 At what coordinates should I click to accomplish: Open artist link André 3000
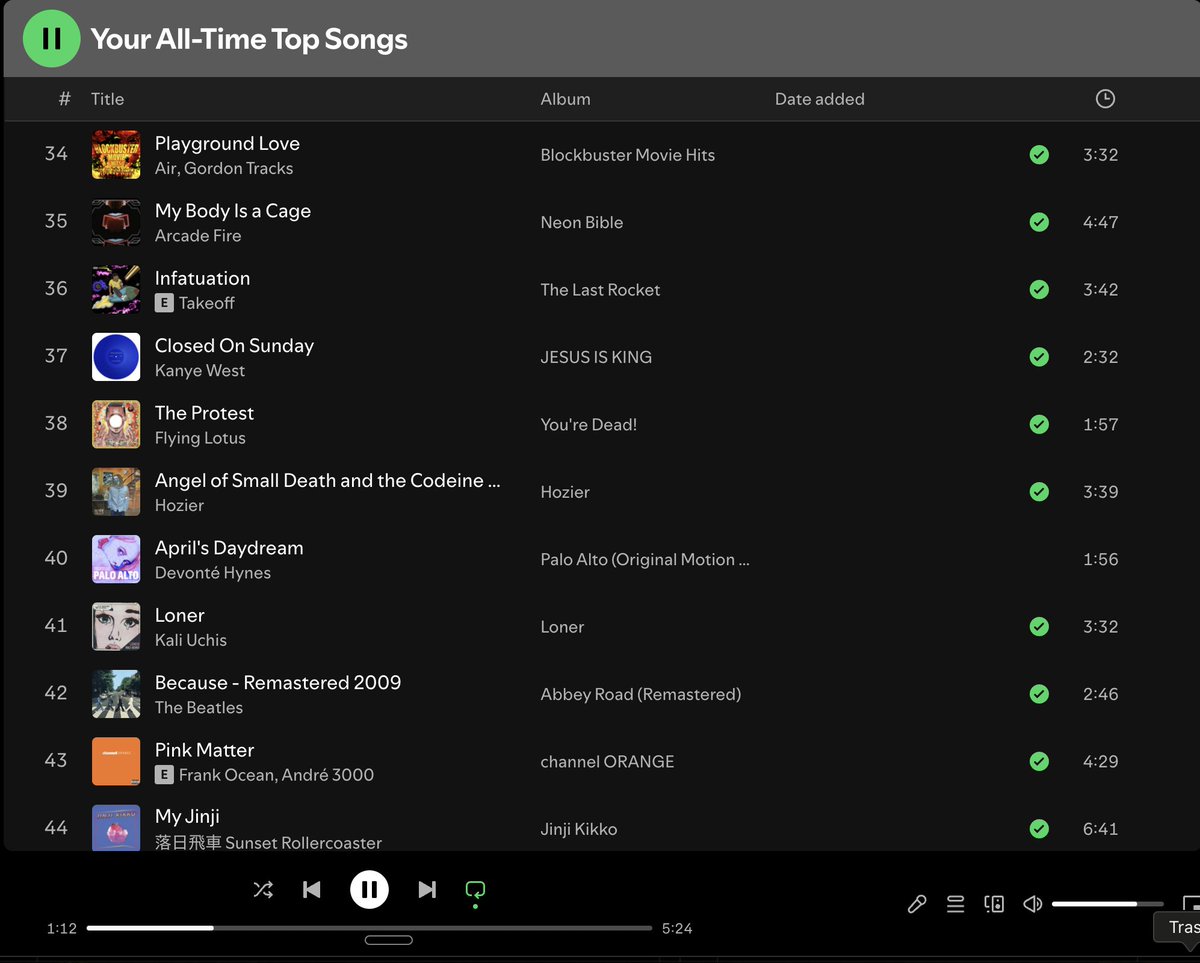pos(327,775)
